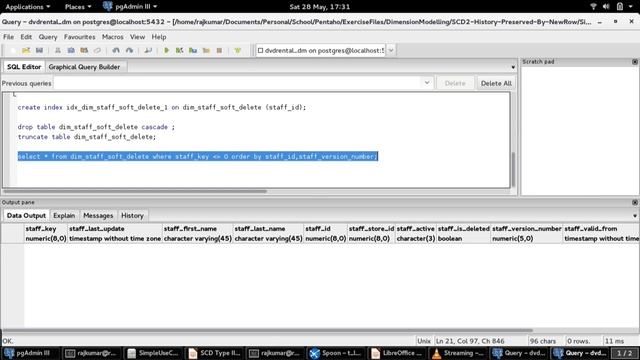Click the Delete previous query button
Image resolution: width=640 pixels, height=360 pixels.
tap(455, 83)
